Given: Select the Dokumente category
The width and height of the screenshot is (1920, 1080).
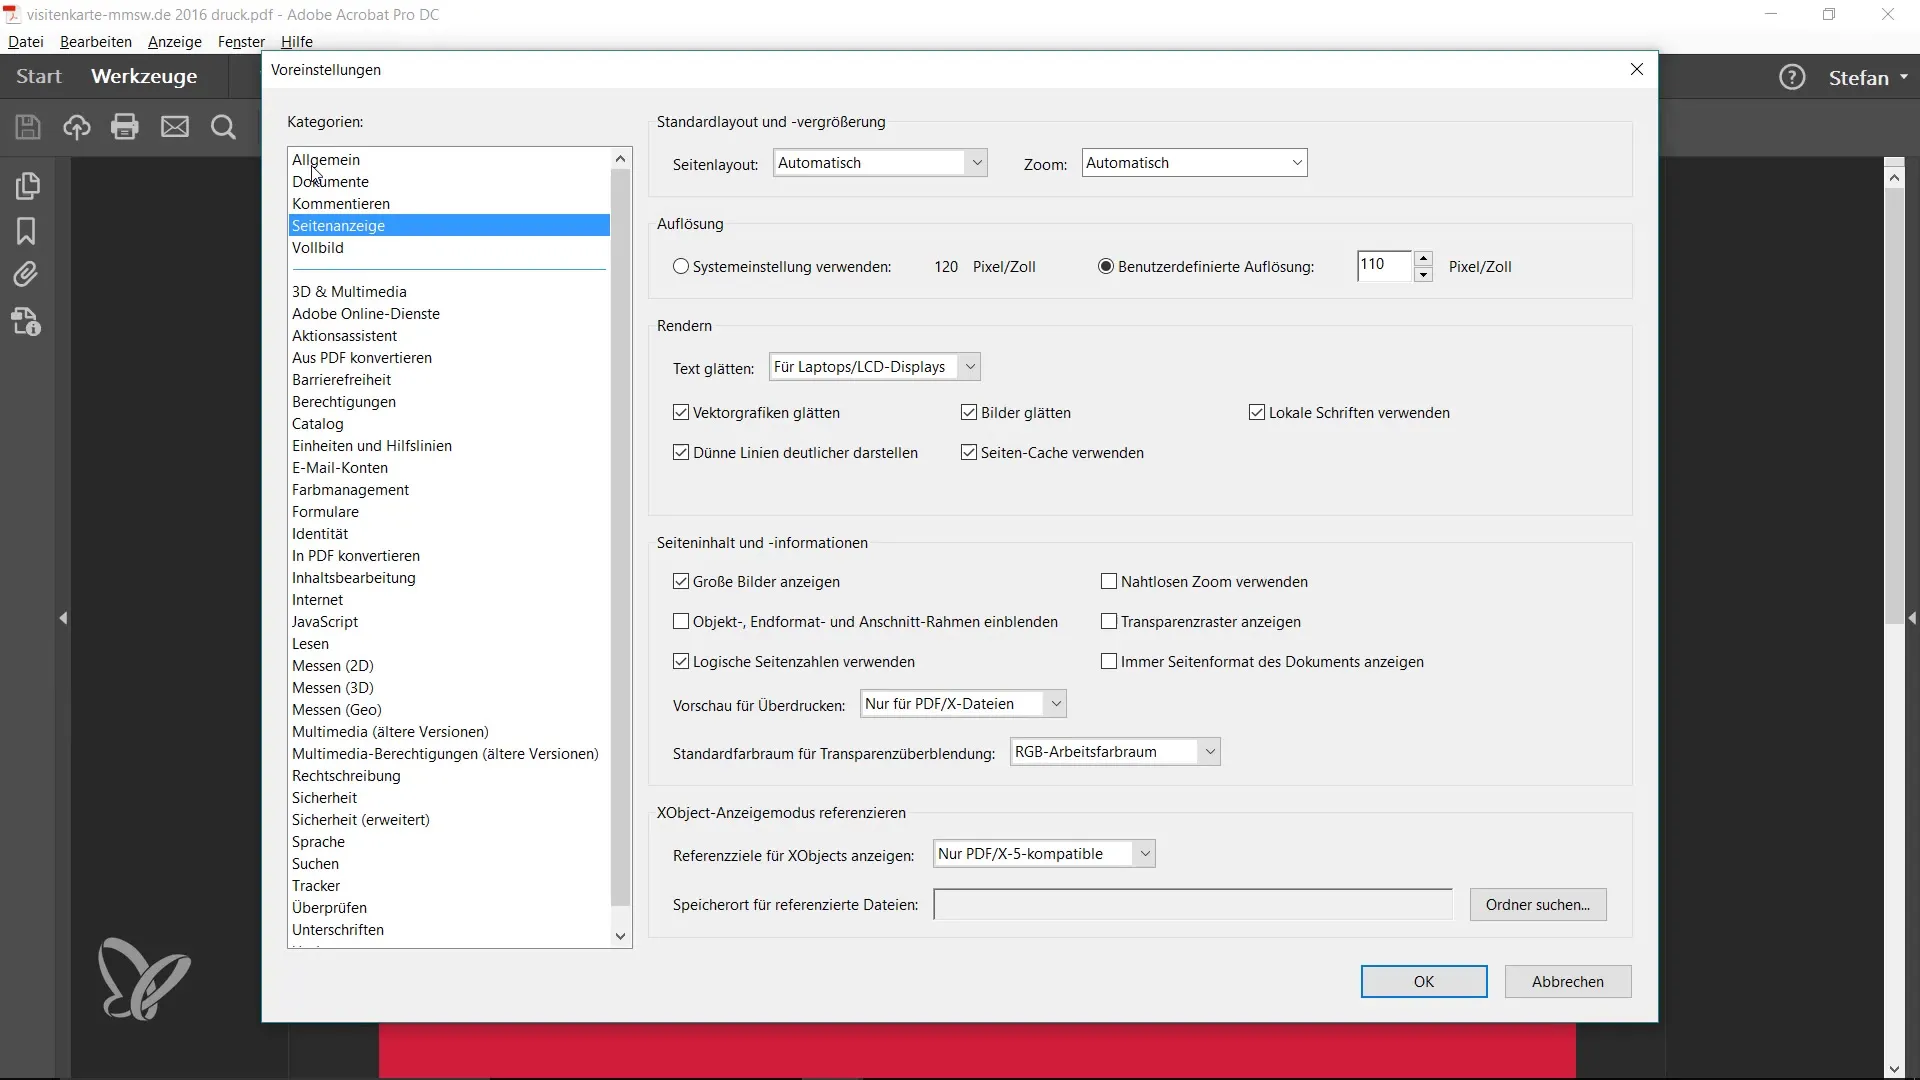Looking at the screenshot, I should pyautogui.click(x=448, y=182).
